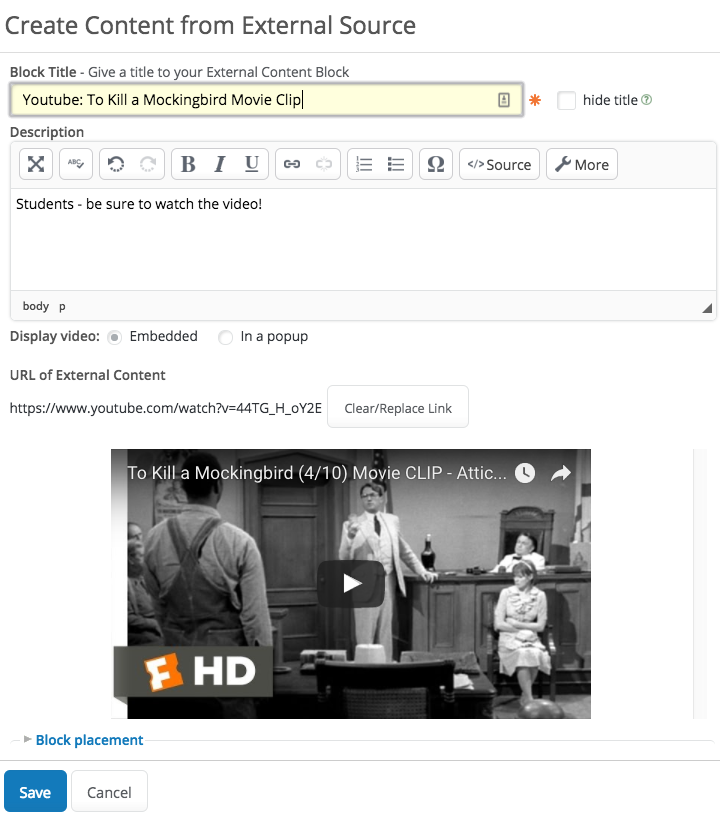The image size is (720, 819).
Task: Click the Clear/Replace Link button
Action: click(x=398, y=407)
